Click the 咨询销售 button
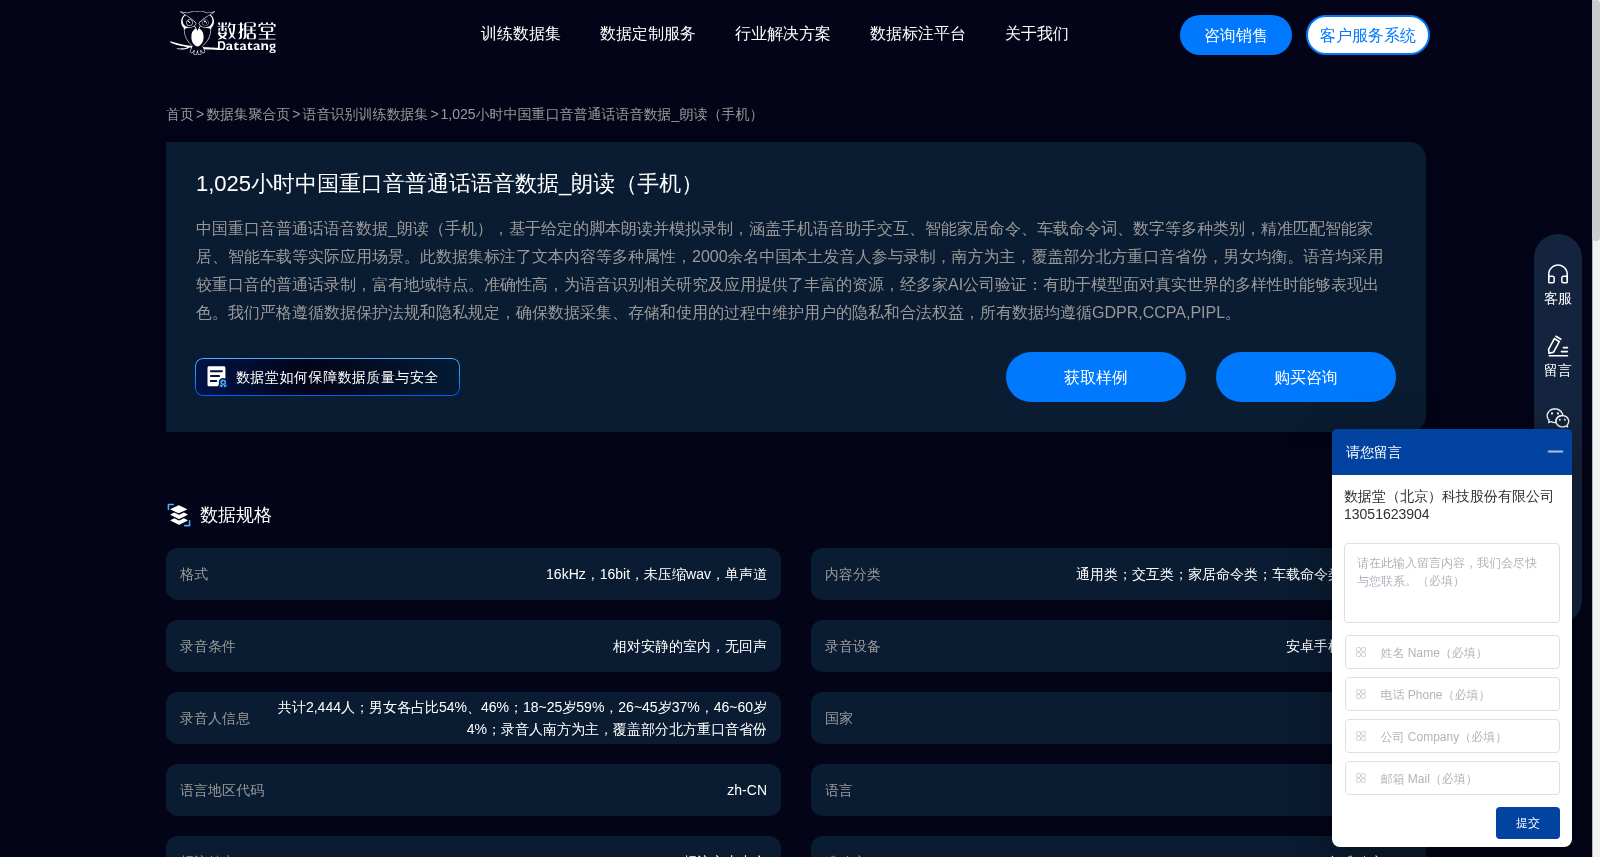 (1235, 35)
